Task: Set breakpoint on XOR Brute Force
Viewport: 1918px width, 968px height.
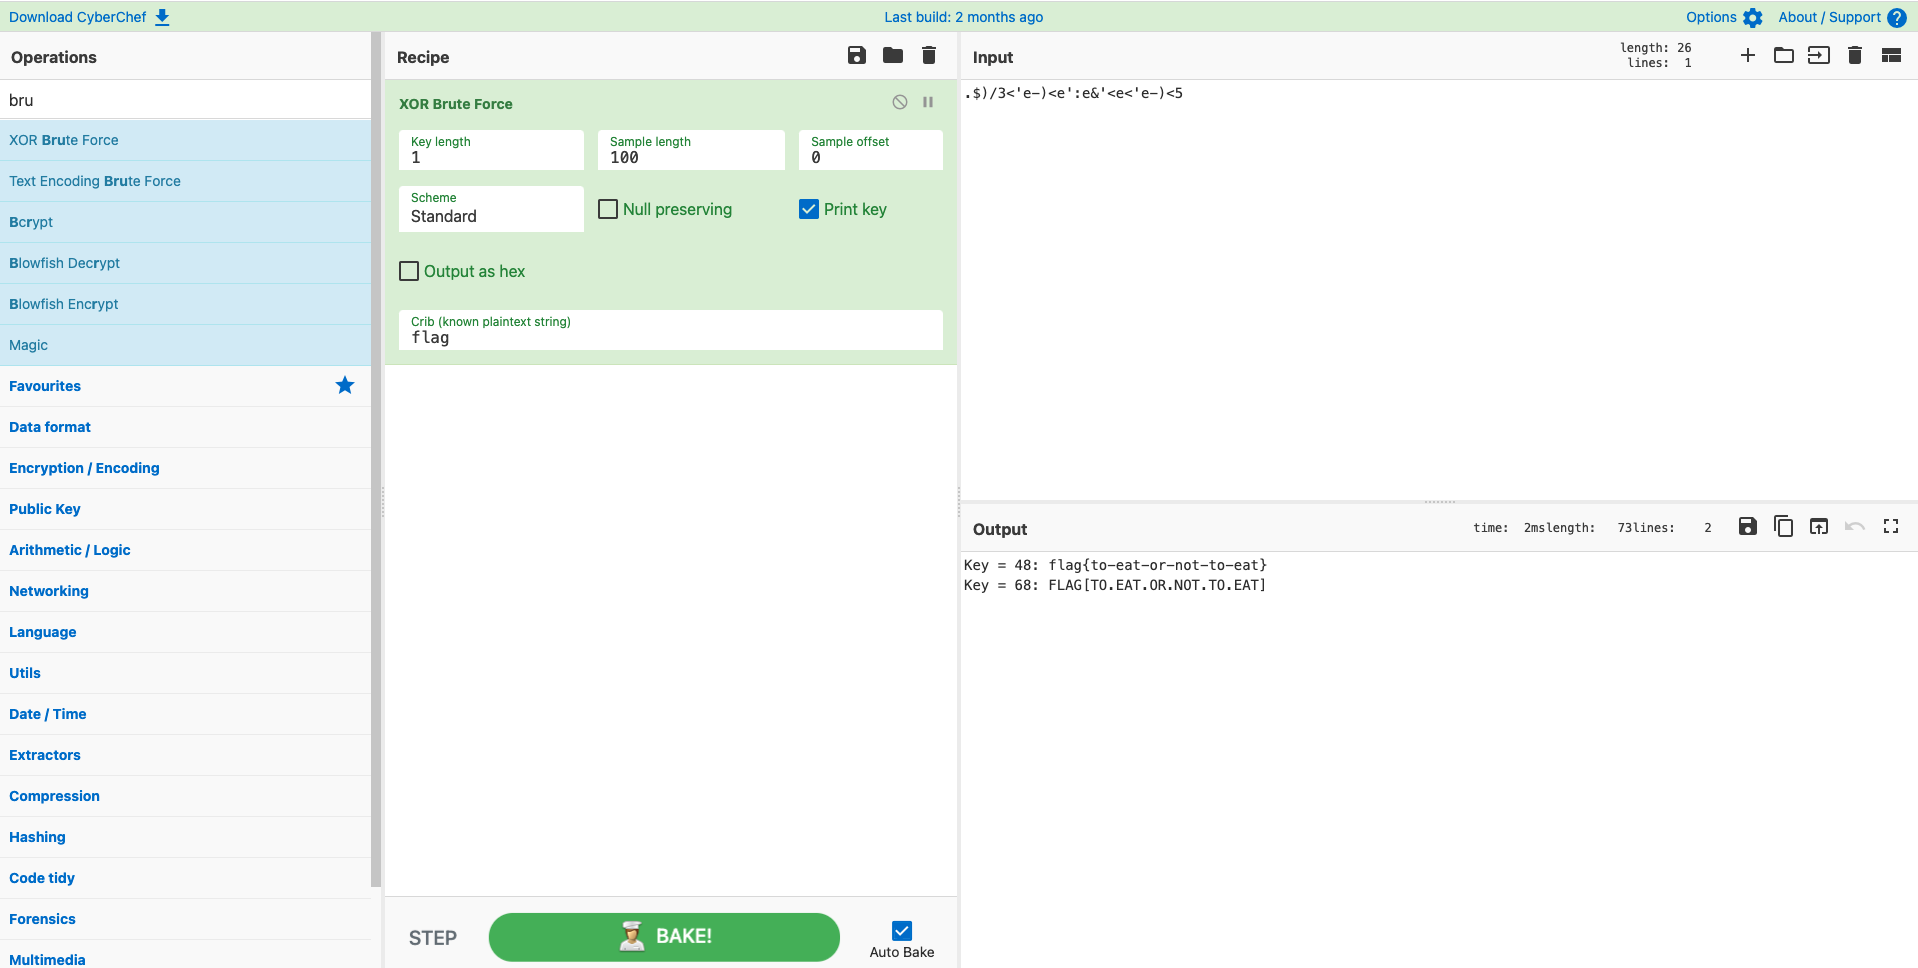Action: click(928, 102)
